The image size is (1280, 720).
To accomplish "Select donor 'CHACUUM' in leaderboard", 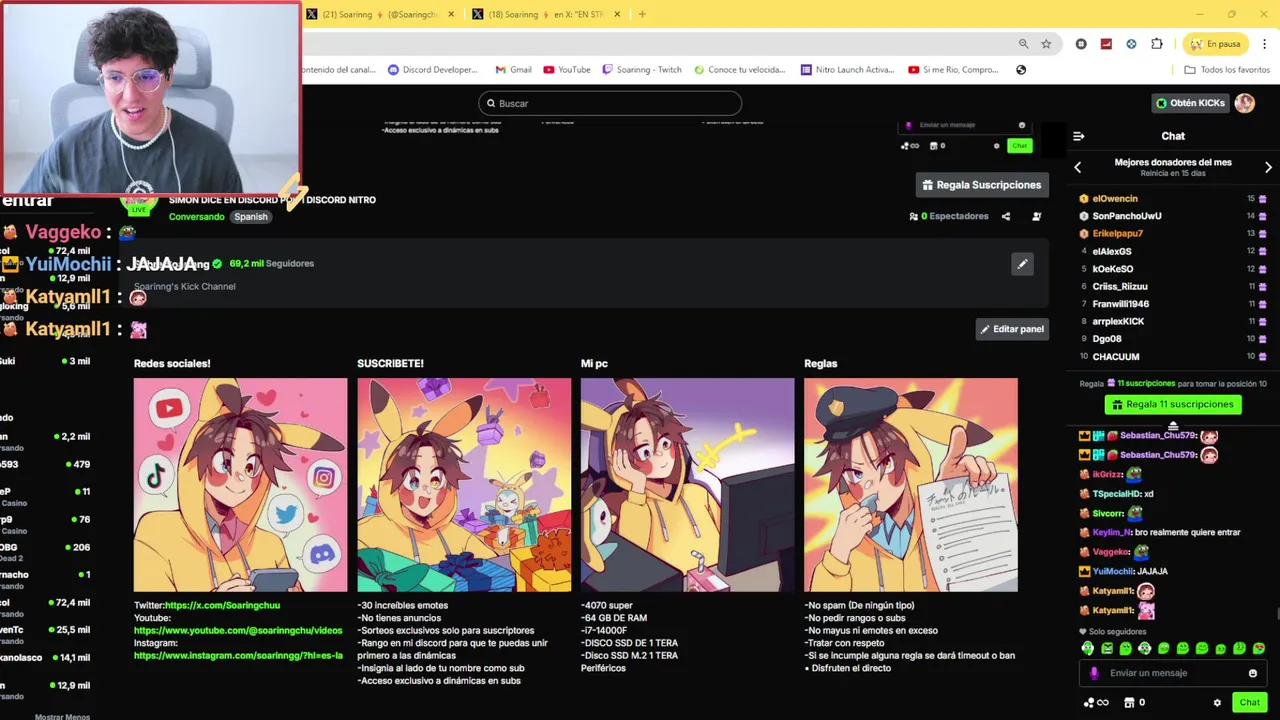I will tap(1116, 357).
